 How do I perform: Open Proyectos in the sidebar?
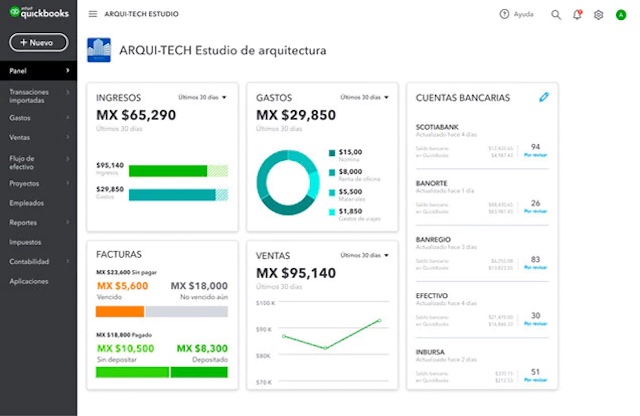(24, 183)
